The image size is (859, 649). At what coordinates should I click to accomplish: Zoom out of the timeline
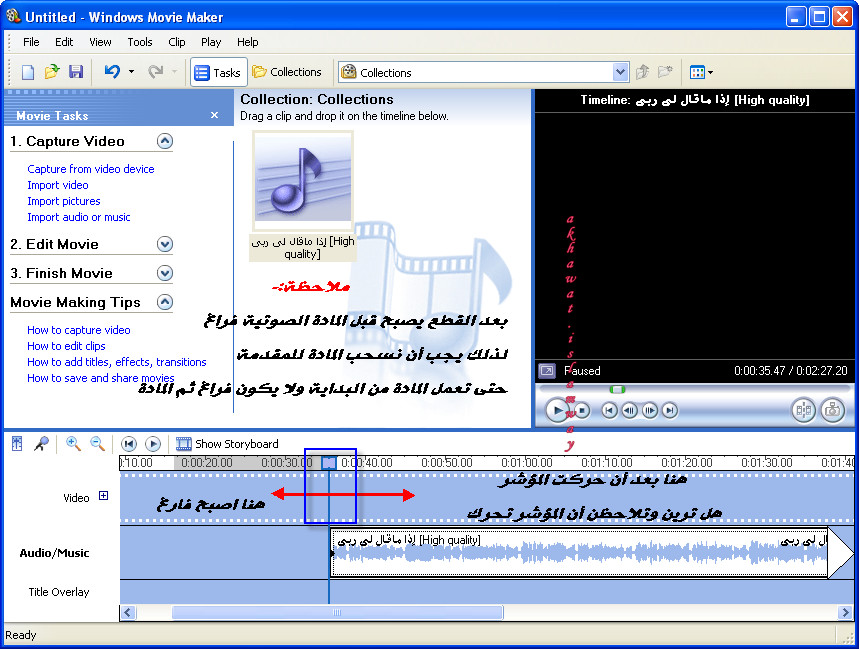pos(98,444)
